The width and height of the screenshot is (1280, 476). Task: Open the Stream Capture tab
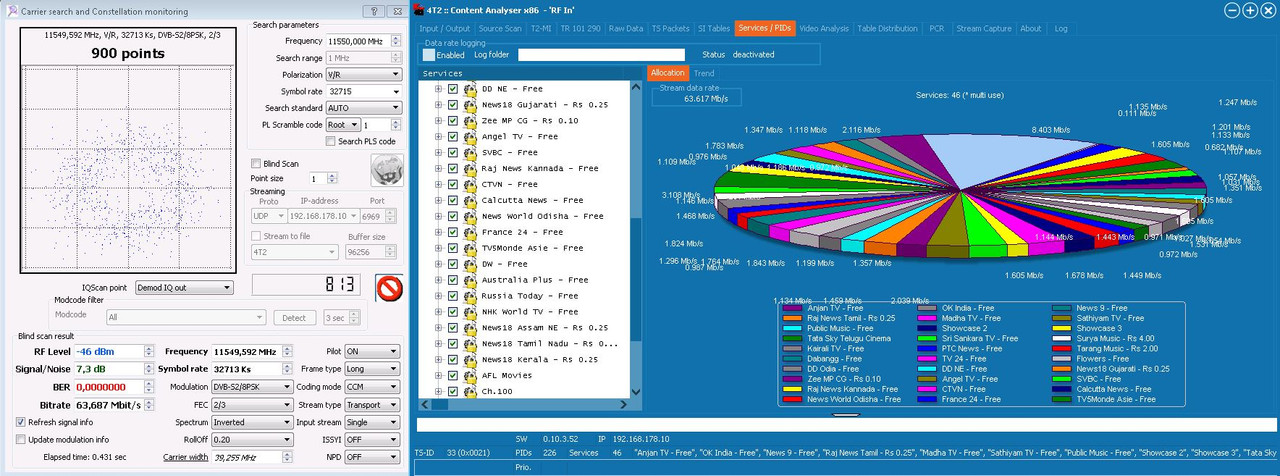(984, 29)
